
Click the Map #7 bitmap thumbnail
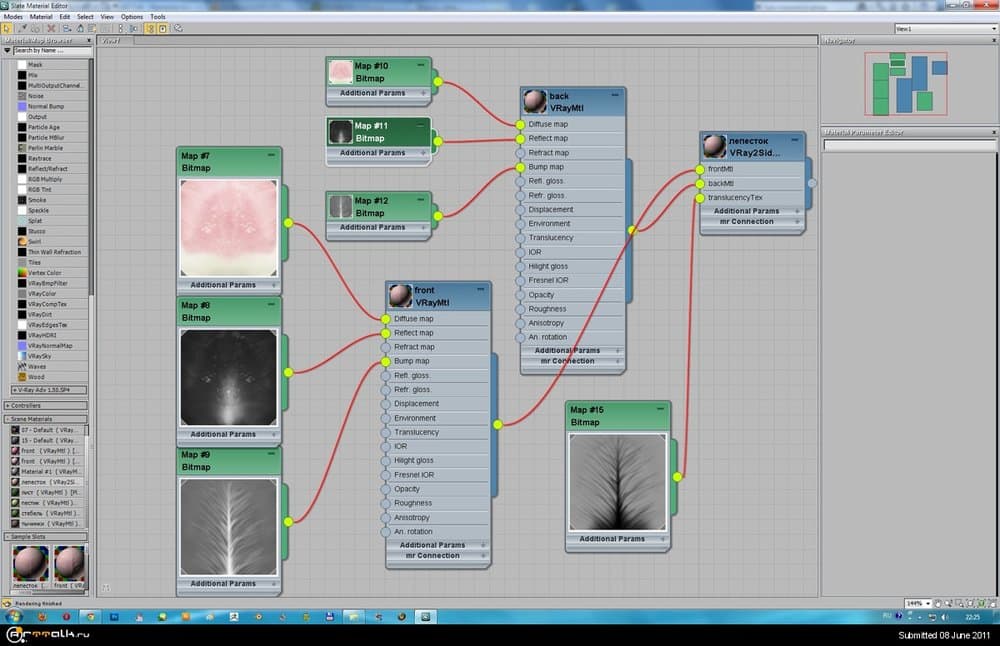point(229,227)
